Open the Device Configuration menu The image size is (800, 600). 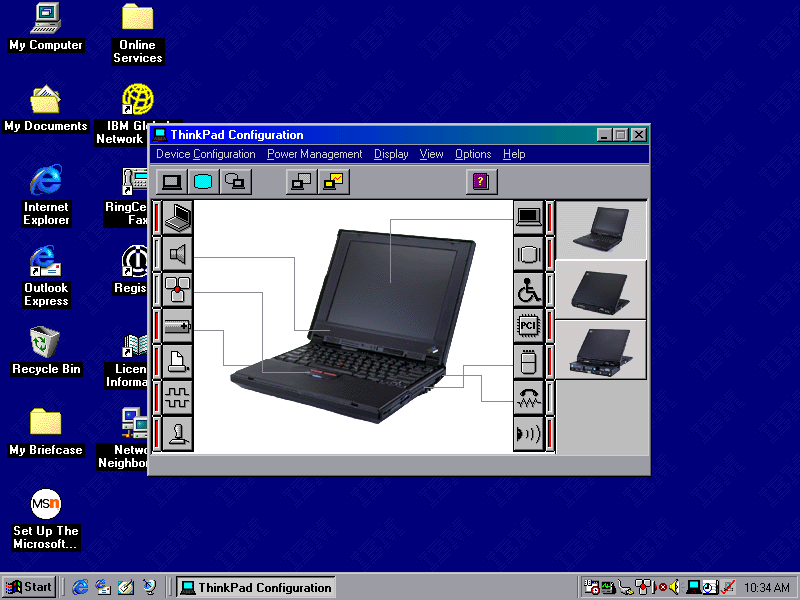206,154
